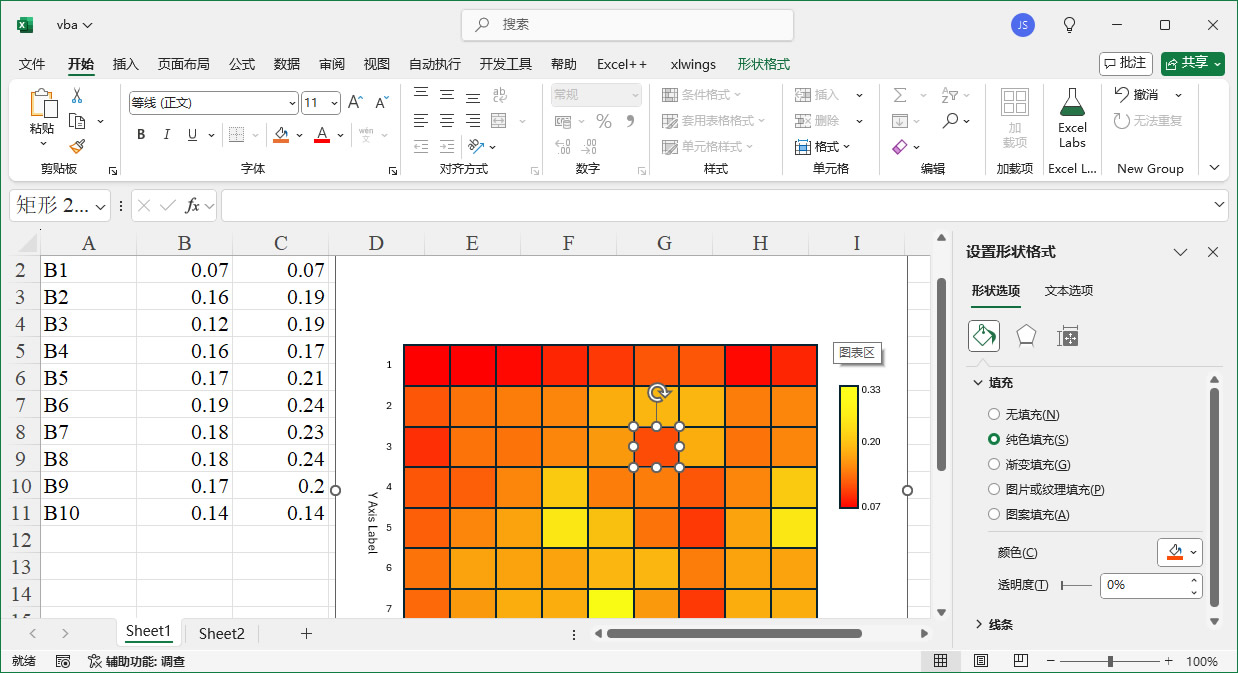Viewport: 1238px width, 673px height.
Task: Collapse the 填充 section
Action: [x=978, y=381]
